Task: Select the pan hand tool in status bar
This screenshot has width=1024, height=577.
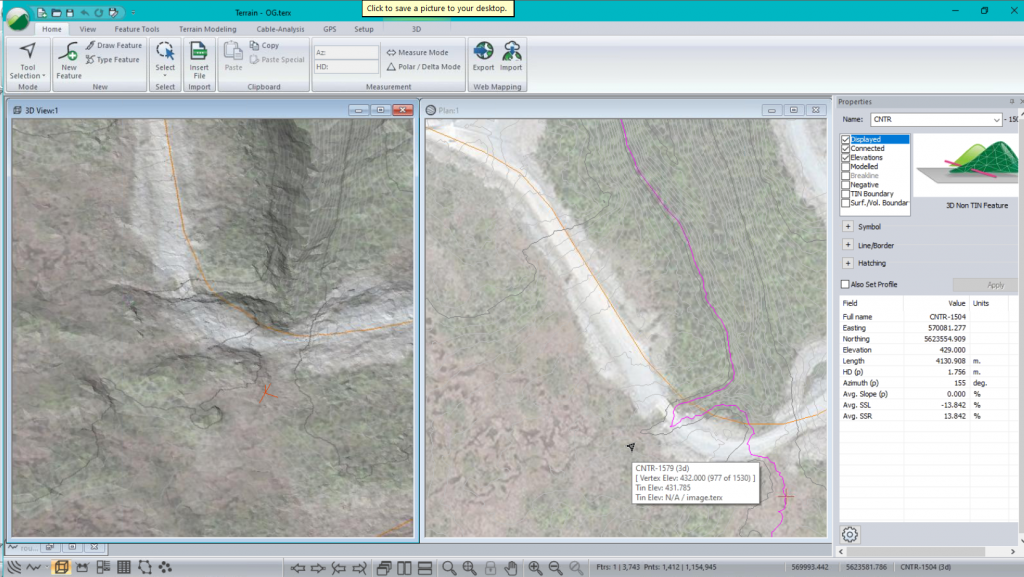Action: click(511, 567)
